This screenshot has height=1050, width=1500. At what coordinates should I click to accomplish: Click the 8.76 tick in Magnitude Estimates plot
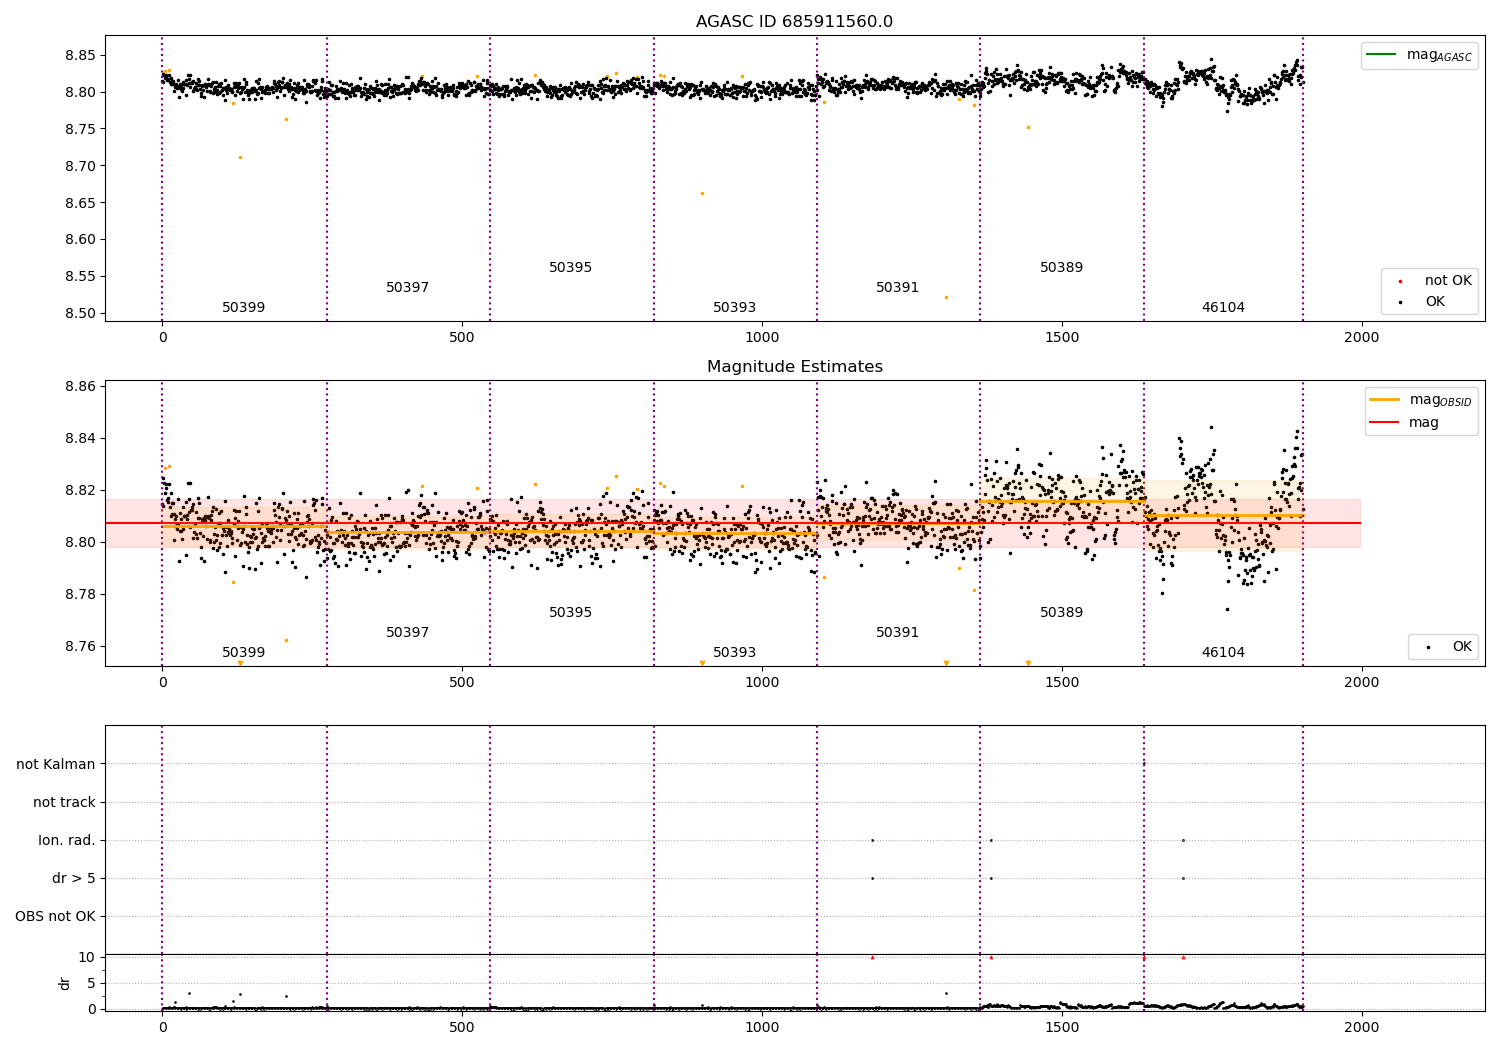point(80,647)
